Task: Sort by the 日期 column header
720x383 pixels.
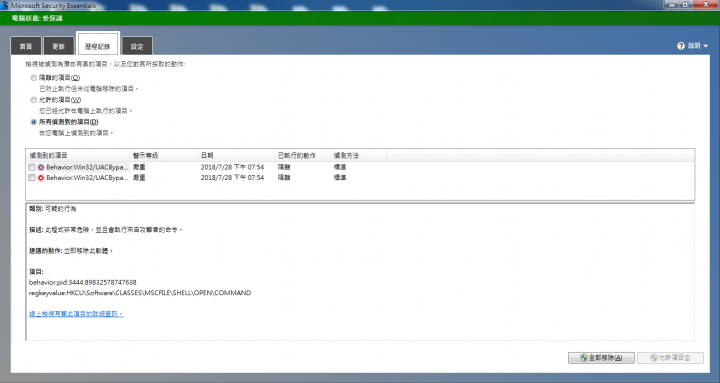Action: click(x=236, y=155)
